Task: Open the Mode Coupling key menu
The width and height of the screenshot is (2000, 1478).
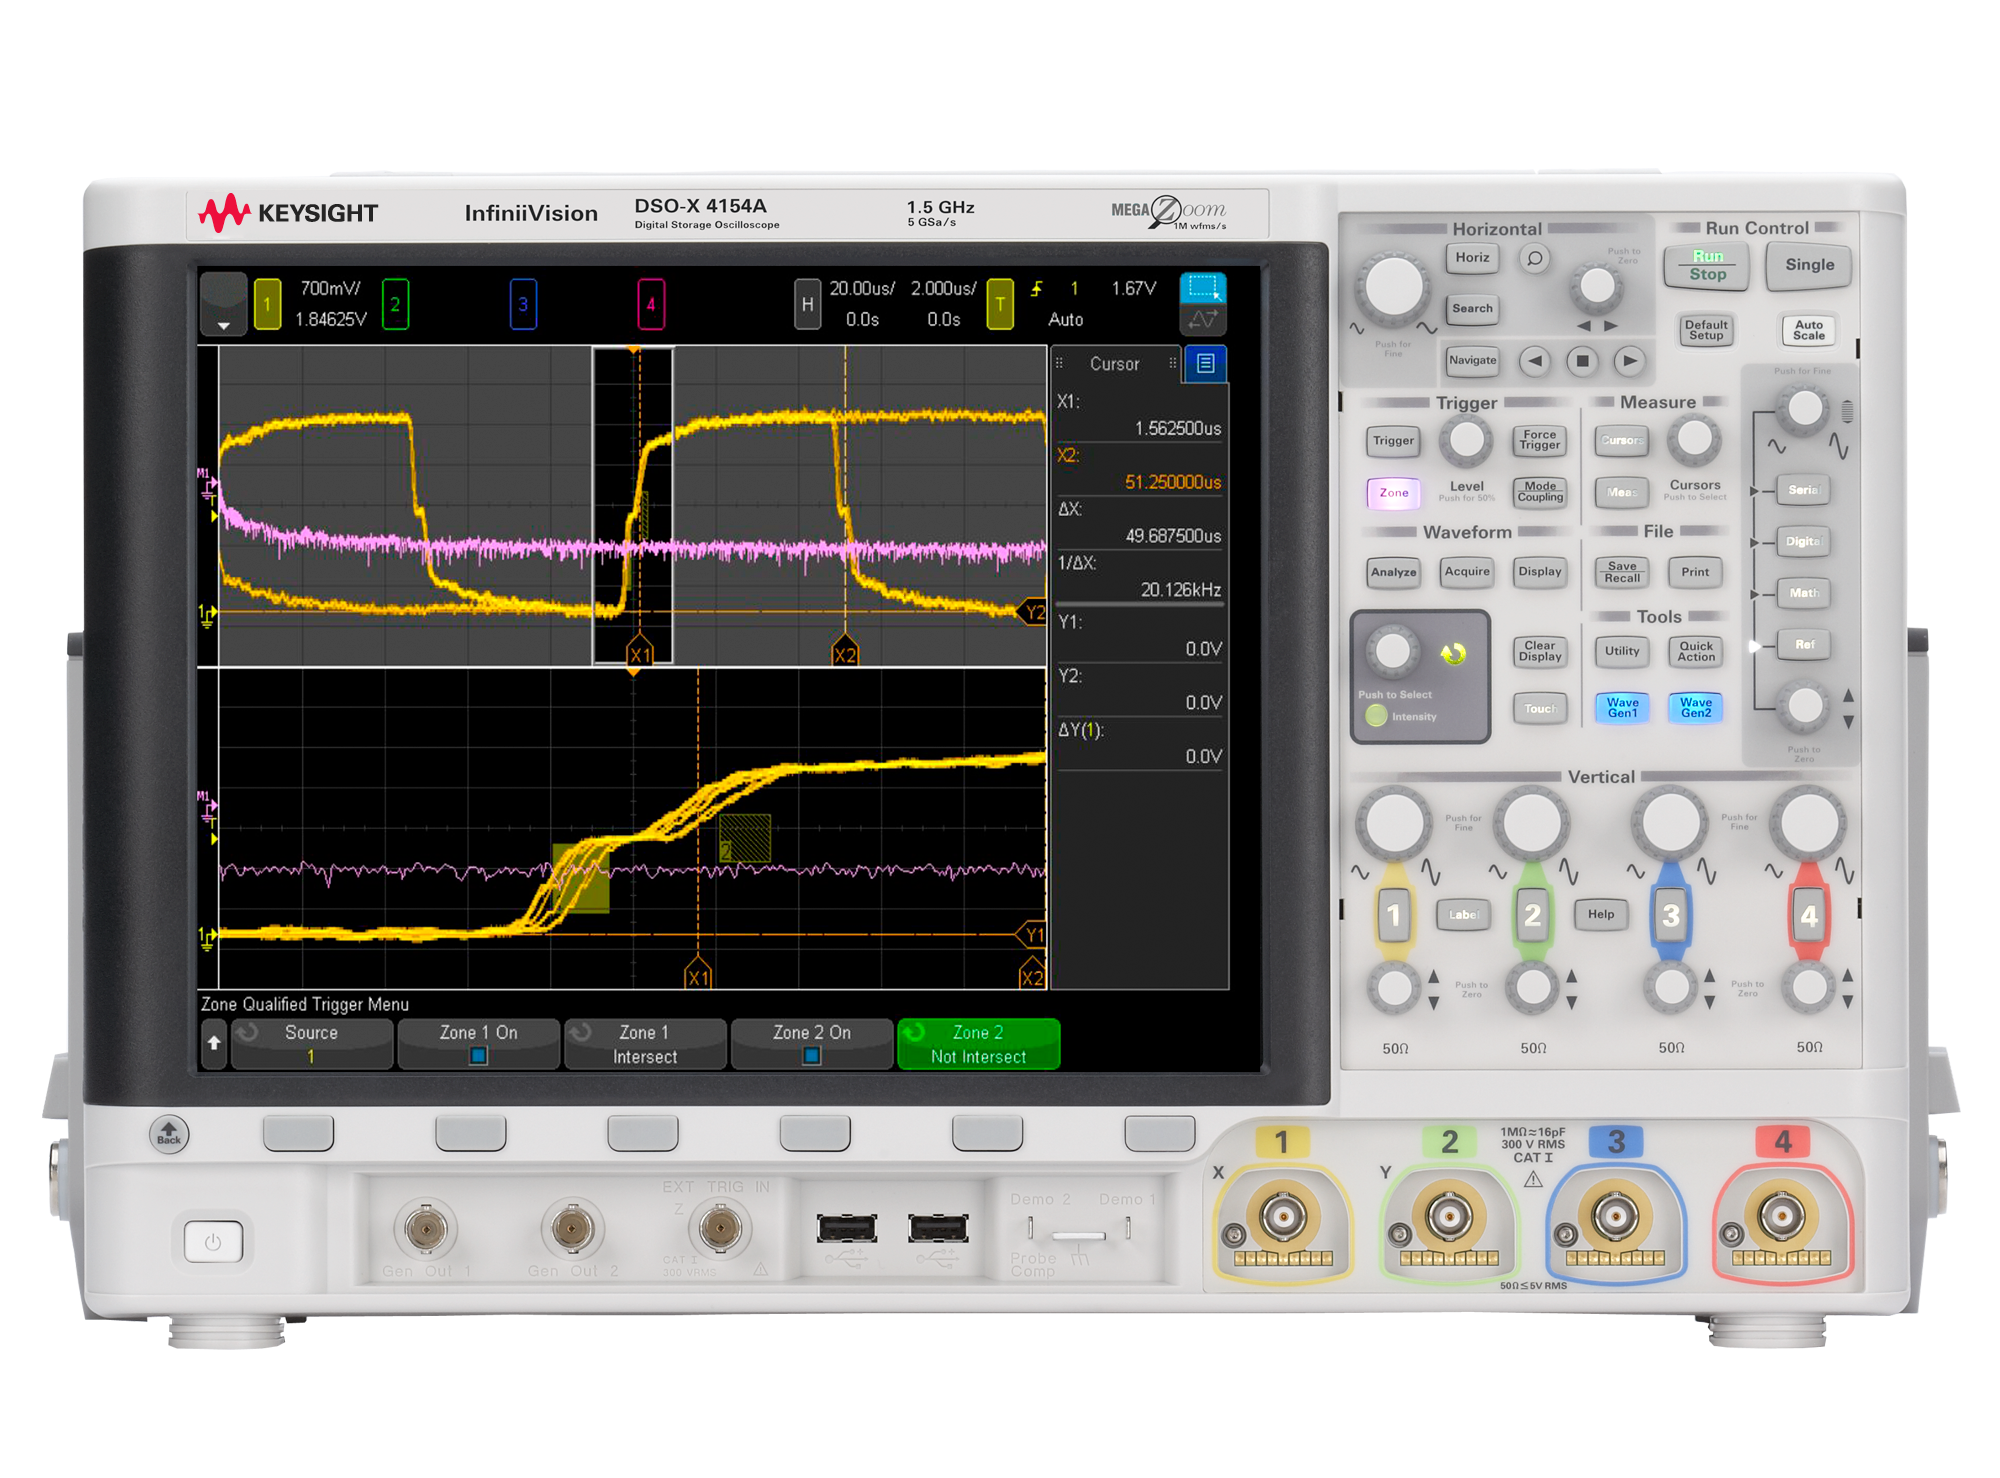Action: click(1540, 492)
